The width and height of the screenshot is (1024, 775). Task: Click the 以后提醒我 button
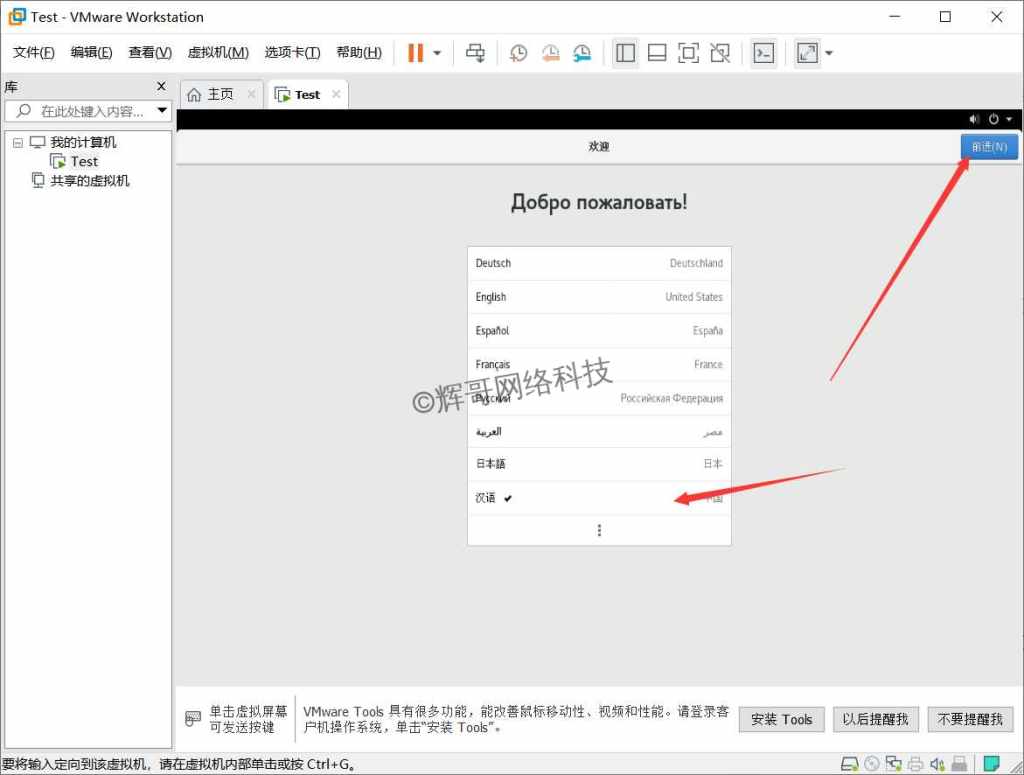(875, 720)
